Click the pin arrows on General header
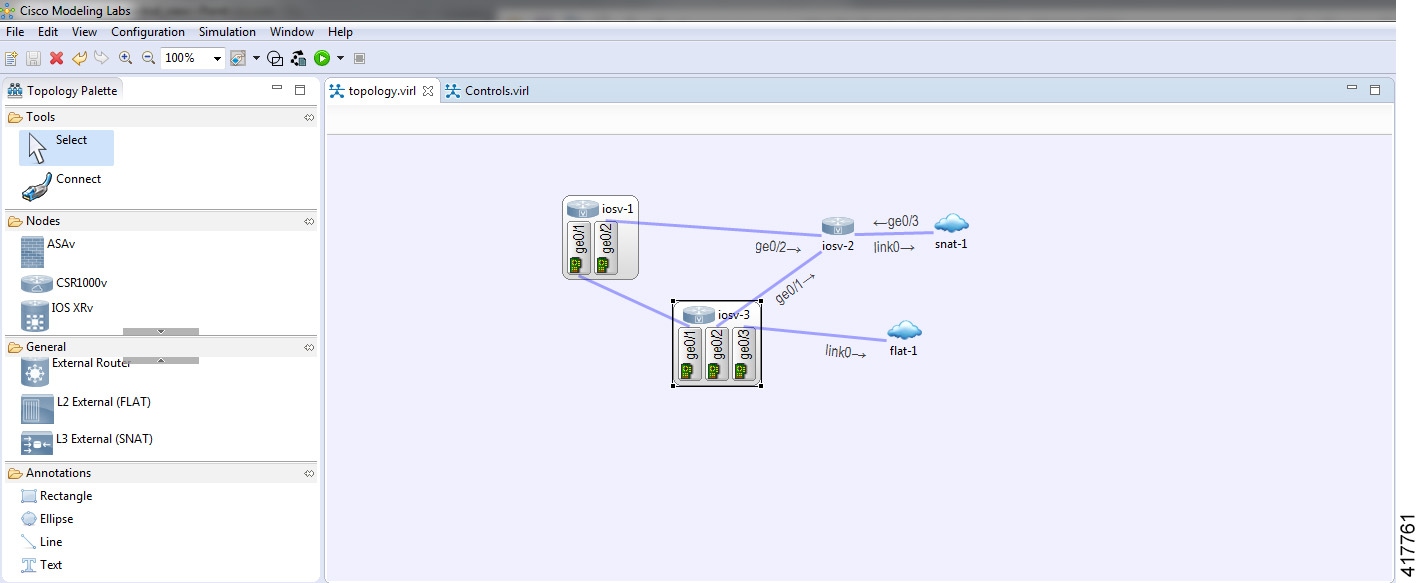 click(x=309, y=348)
